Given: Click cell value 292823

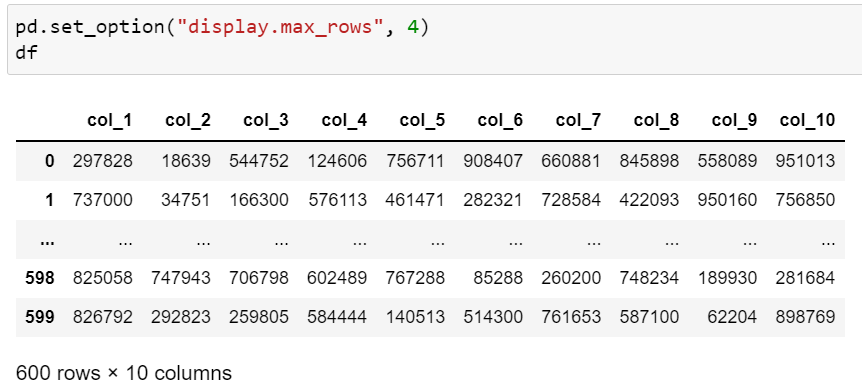Looking at the screenshot, I should (x=180, y=317).
